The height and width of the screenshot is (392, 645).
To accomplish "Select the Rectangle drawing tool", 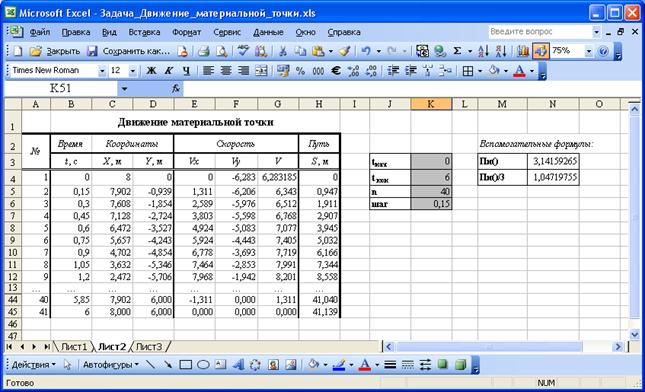I will coord(186,364).
